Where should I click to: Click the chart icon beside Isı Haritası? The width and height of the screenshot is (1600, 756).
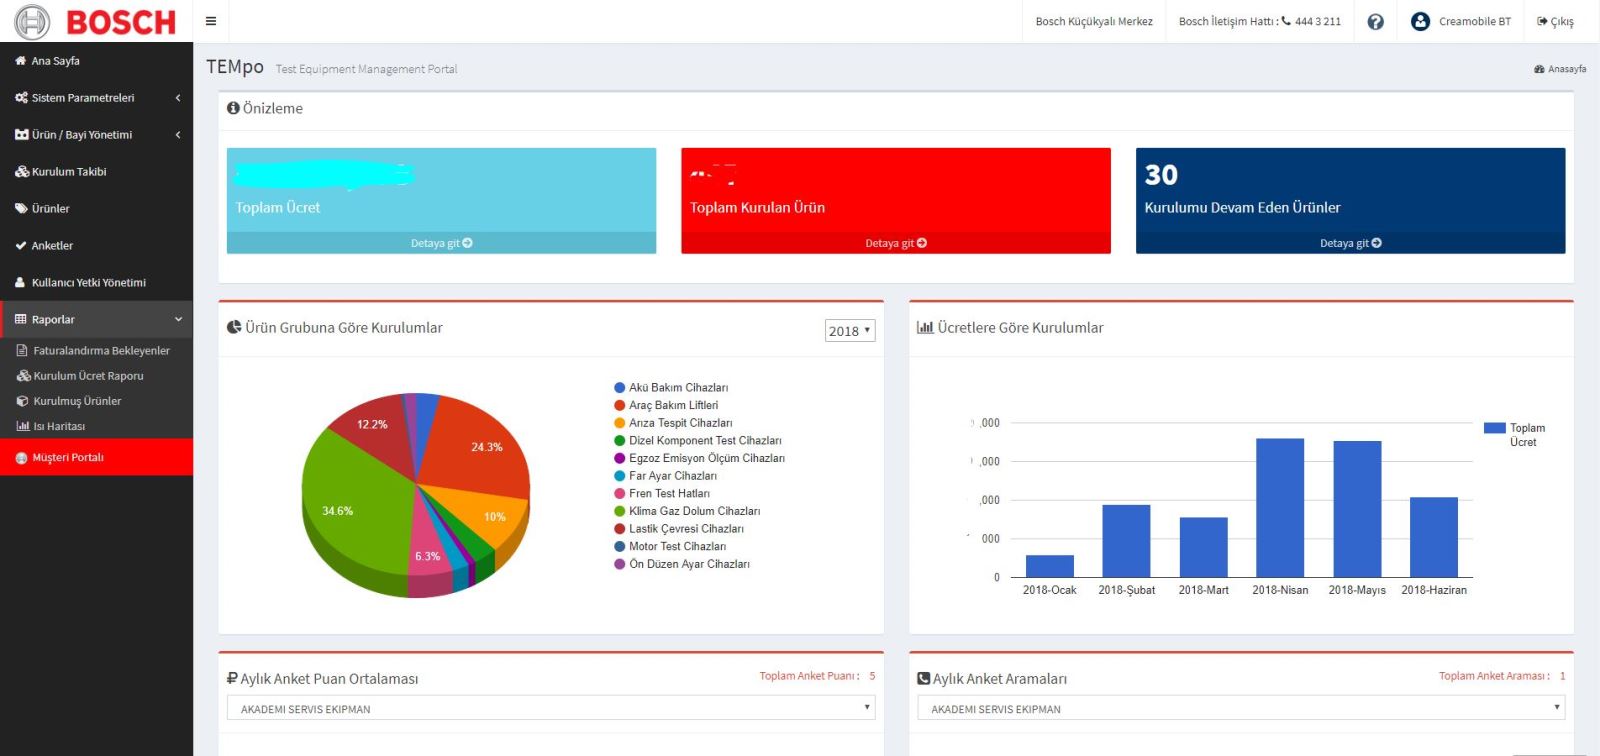tap(23, 426)
